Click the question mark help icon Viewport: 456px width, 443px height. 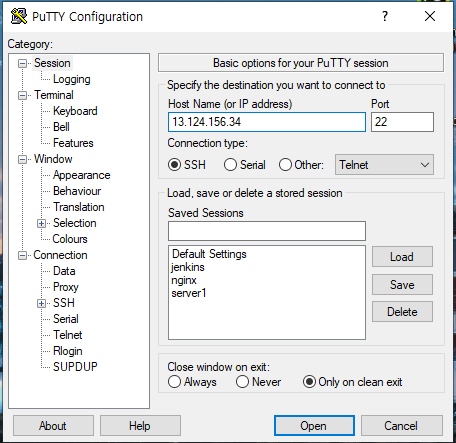[x=385, y=16]
